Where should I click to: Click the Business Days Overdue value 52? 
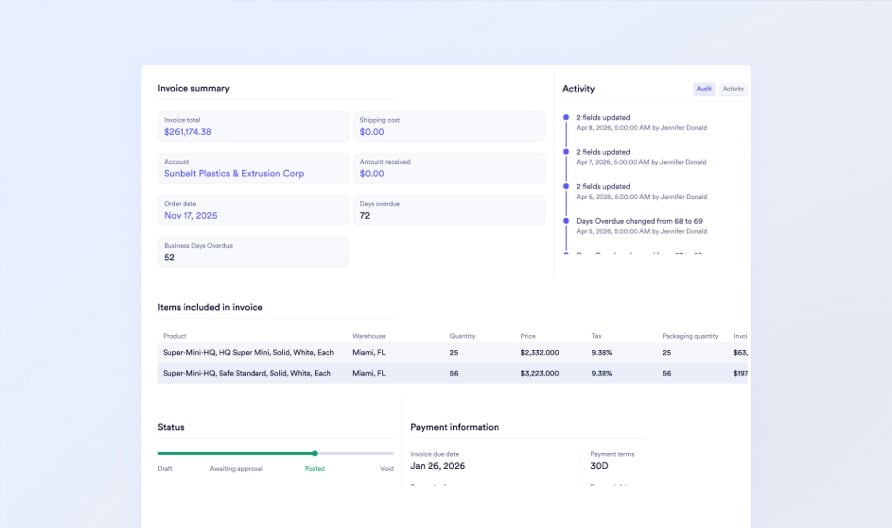[x=169, y=258]
